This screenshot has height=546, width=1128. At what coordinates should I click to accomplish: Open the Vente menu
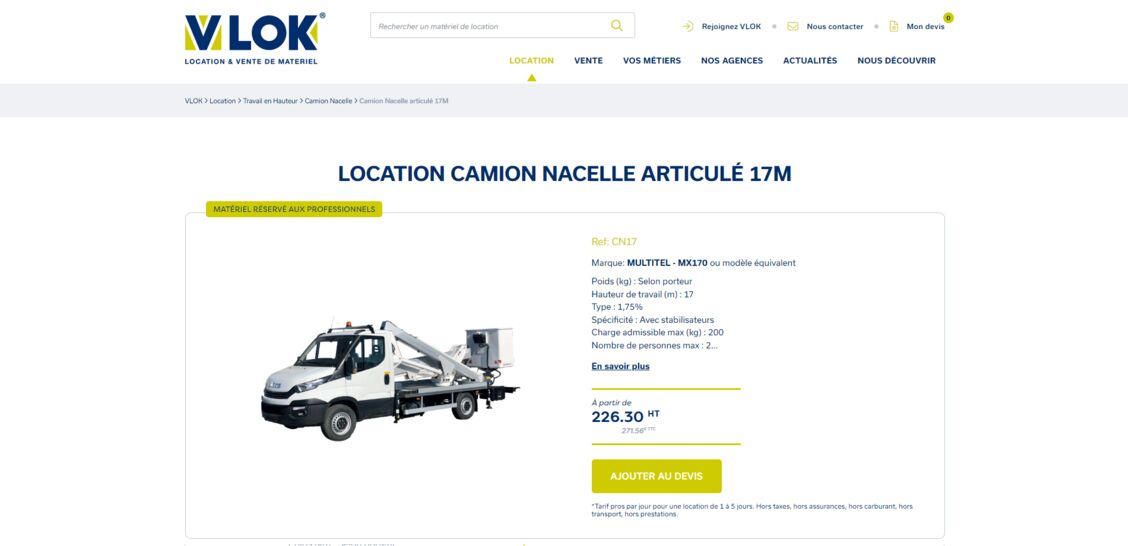tap(588, 60)
